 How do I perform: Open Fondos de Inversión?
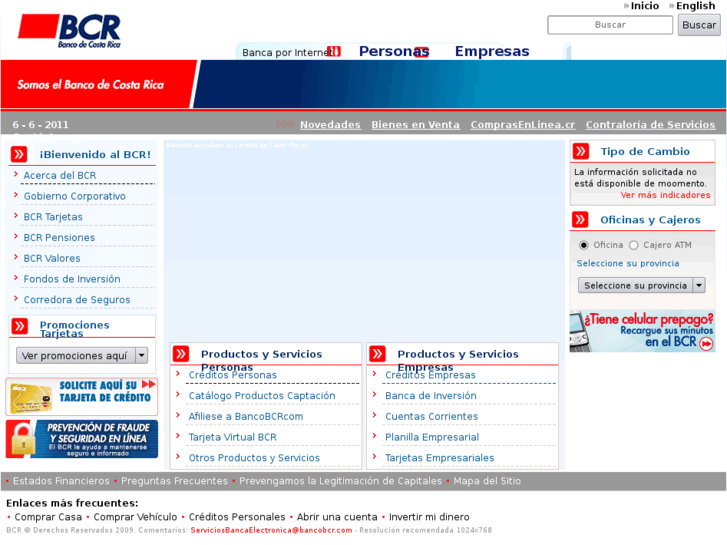pyautogui.click(x=72, y=279)
